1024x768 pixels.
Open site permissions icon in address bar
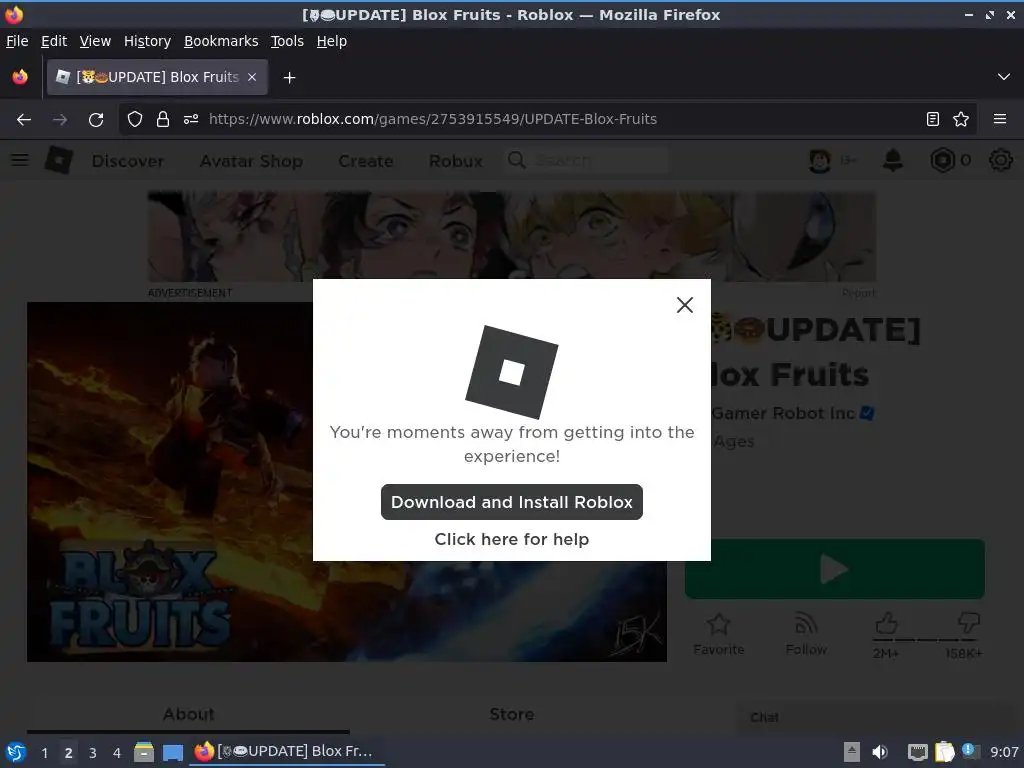click(191, 119)
